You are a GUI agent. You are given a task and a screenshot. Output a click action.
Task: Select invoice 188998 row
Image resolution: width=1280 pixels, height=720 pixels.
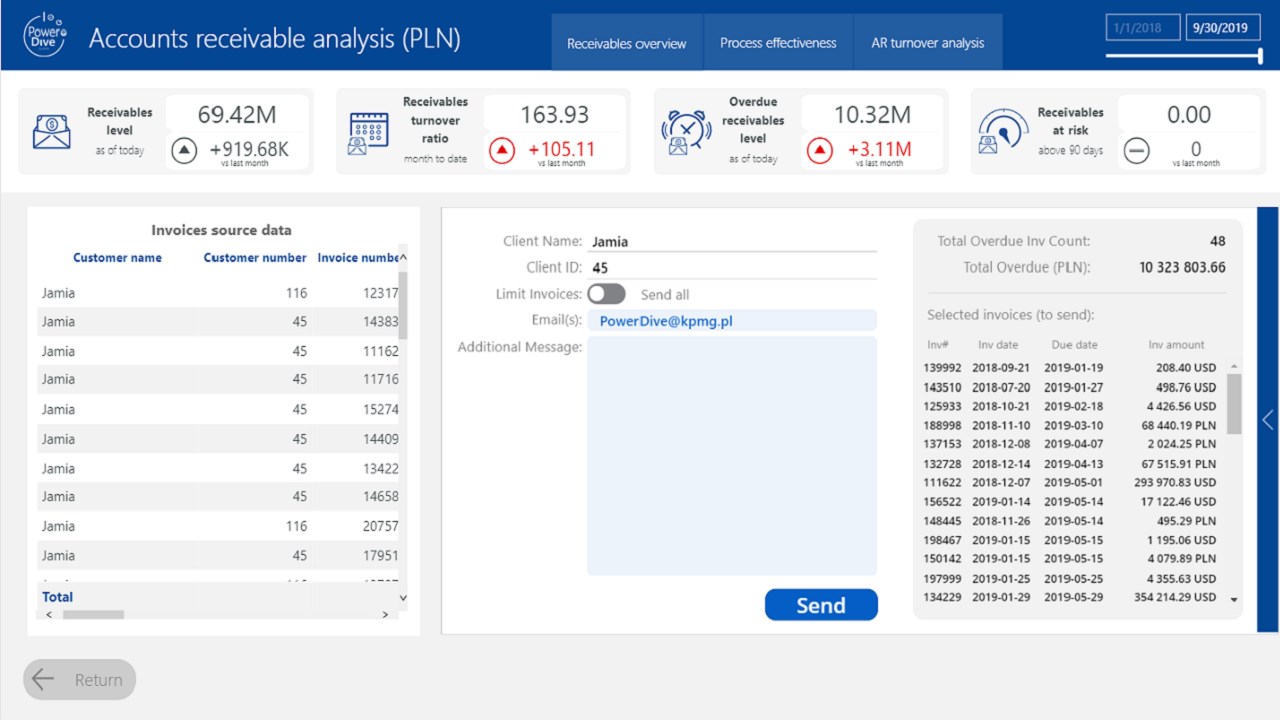tap(1070, 425)
